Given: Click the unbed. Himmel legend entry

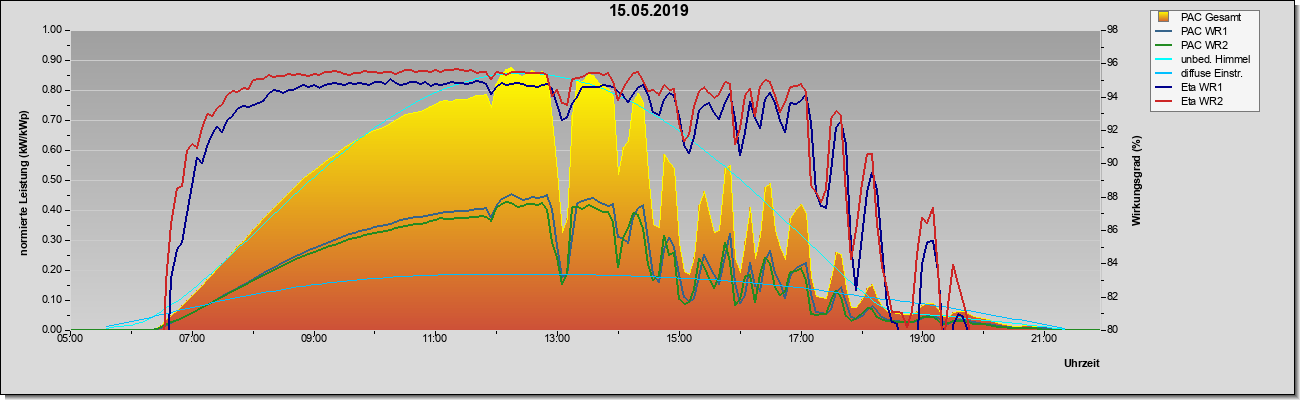Looking at the screenshot, I should (1207, 59).
